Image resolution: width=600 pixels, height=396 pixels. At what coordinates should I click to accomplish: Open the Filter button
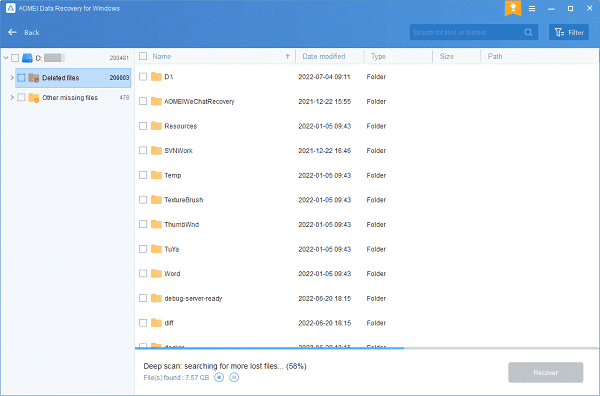click(569, 33)
